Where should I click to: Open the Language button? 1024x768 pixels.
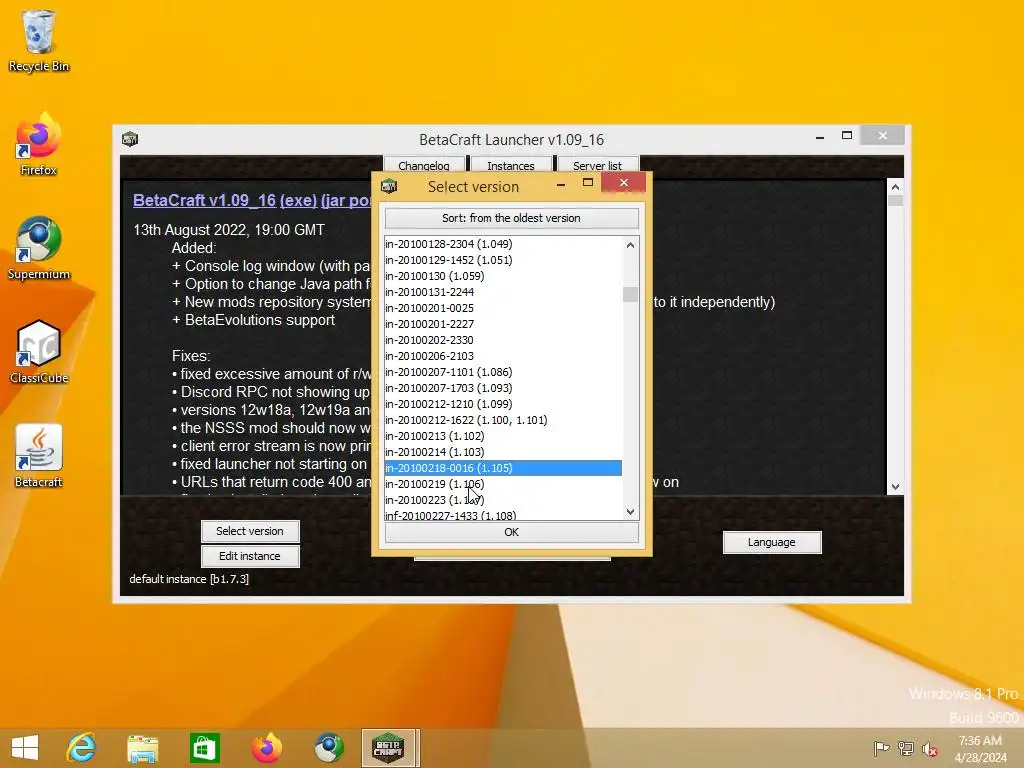(772, 542)
